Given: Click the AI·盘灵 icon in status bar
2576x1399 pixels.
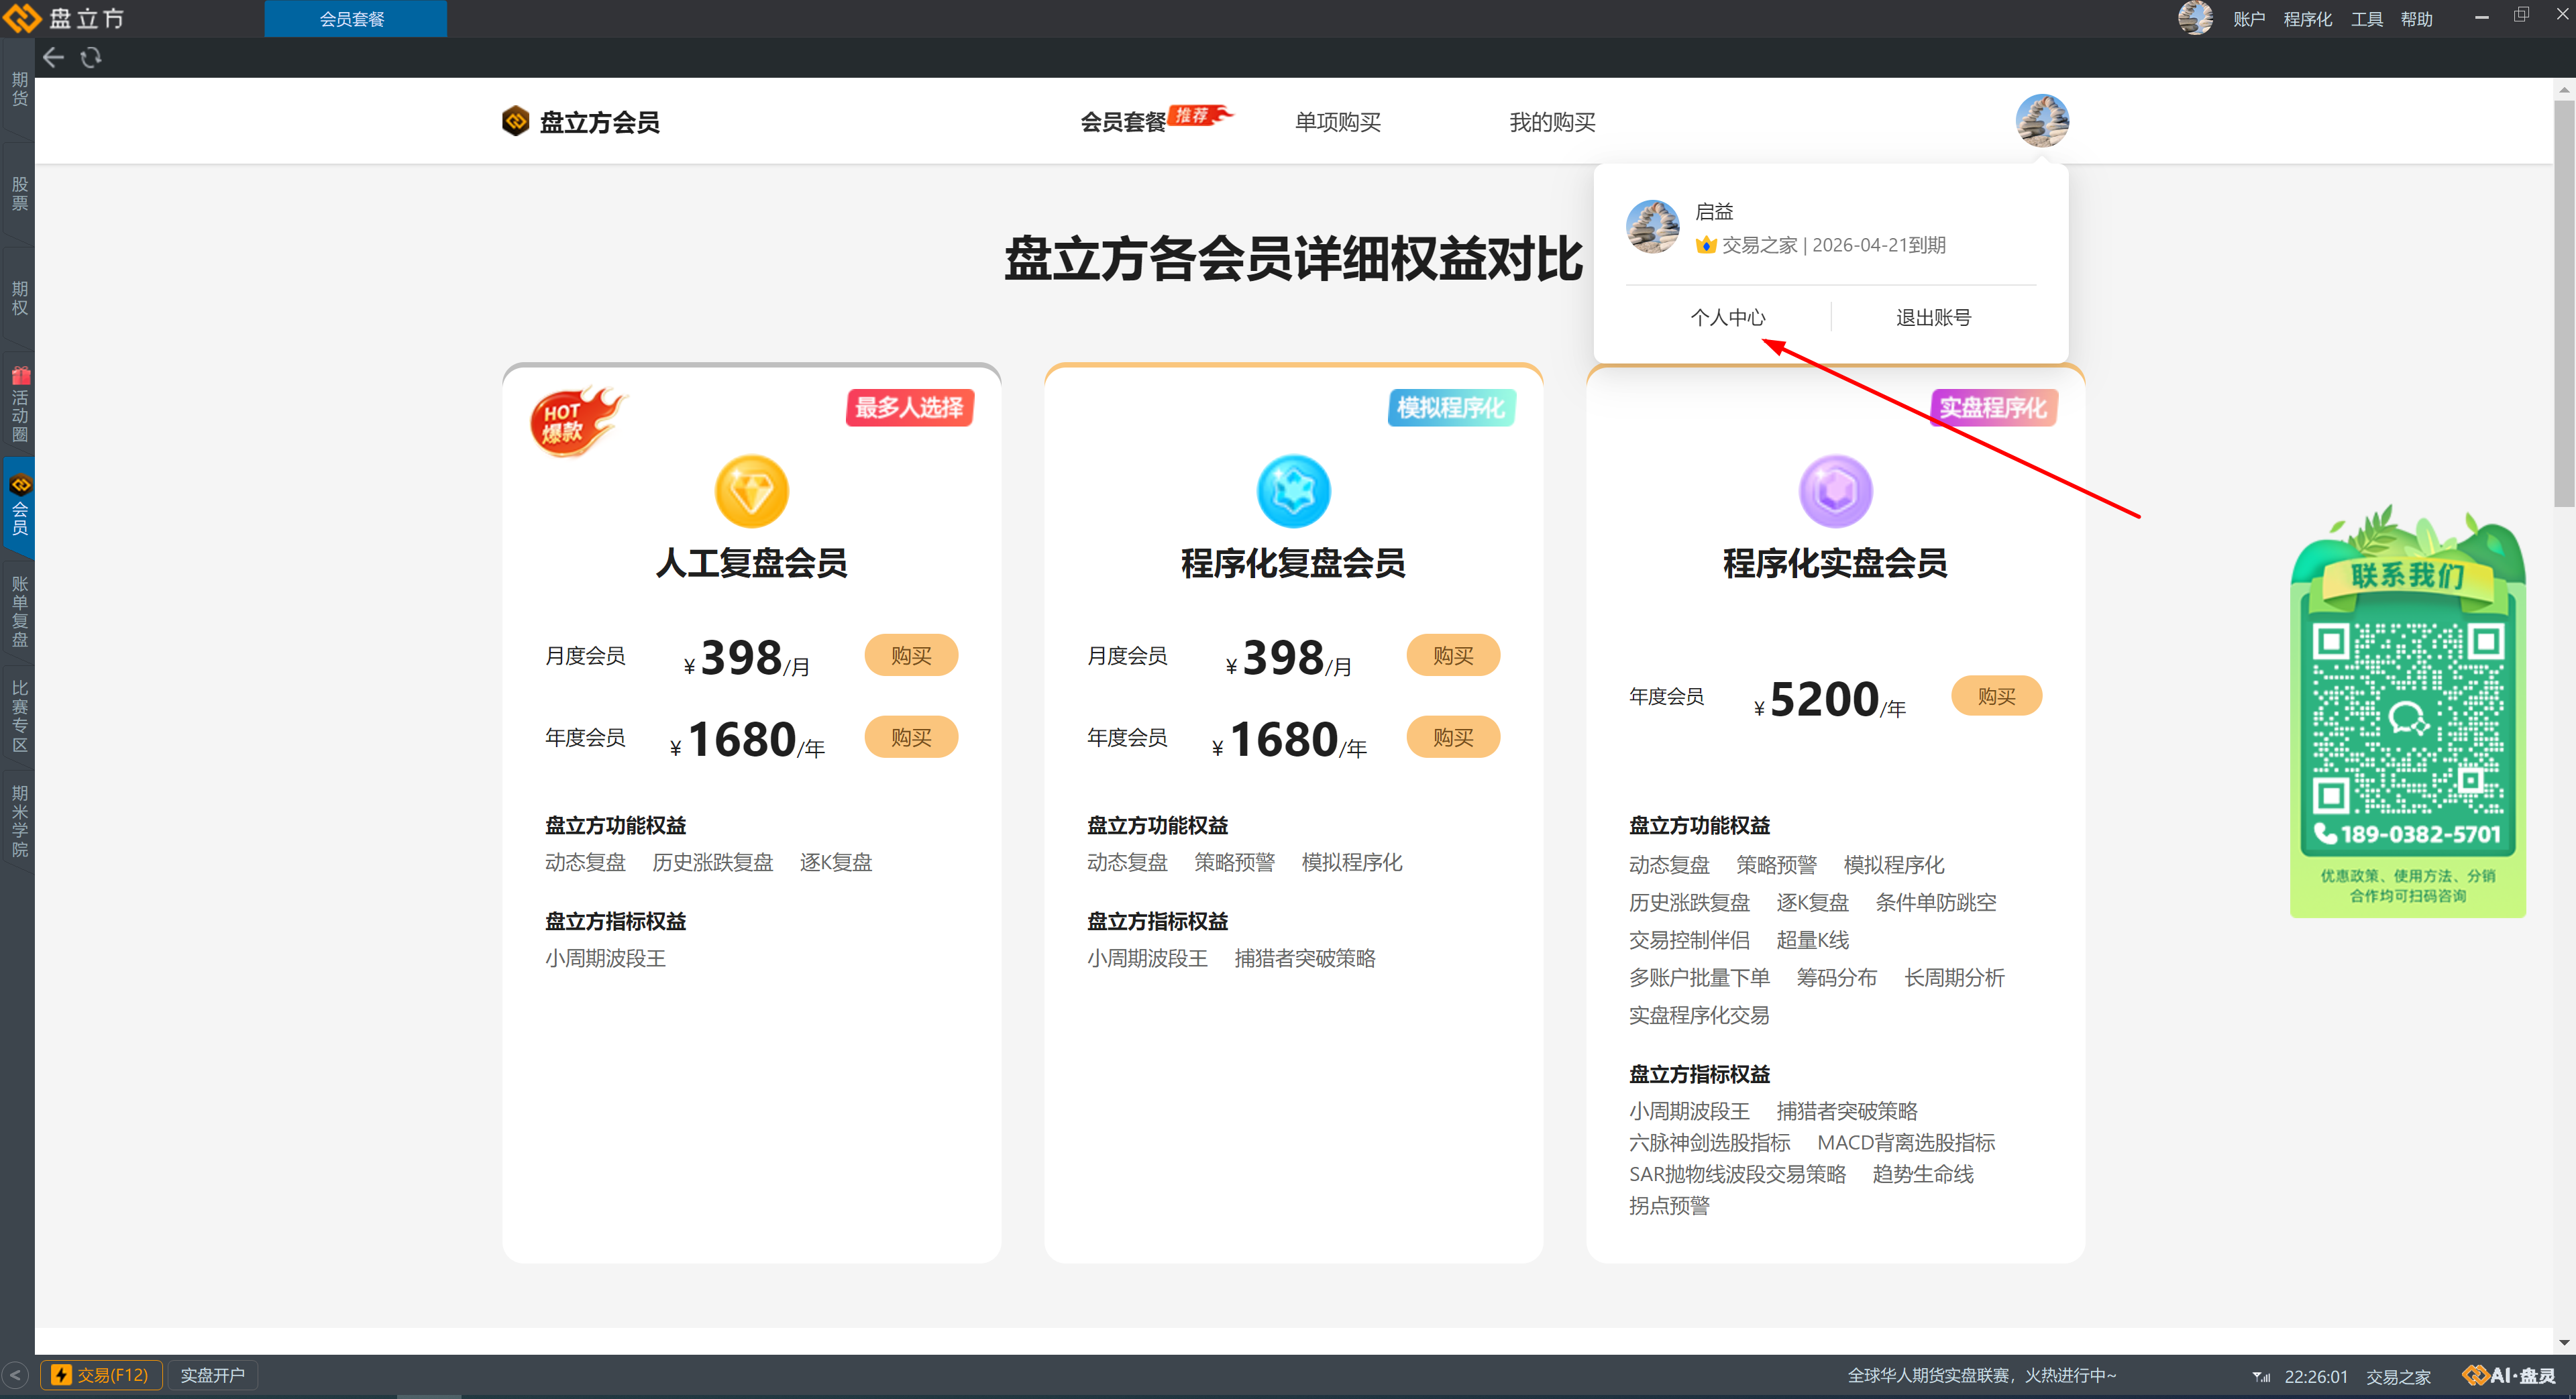Looking at the screenshot, I should tap(2508, 1376).
